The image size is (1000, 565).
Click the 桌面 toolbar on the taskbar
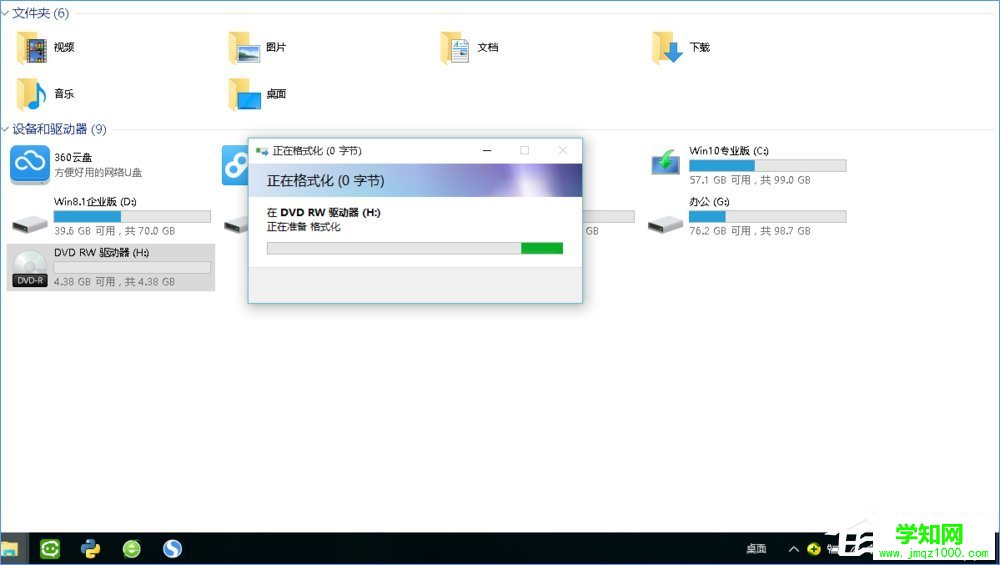[756, 549]
